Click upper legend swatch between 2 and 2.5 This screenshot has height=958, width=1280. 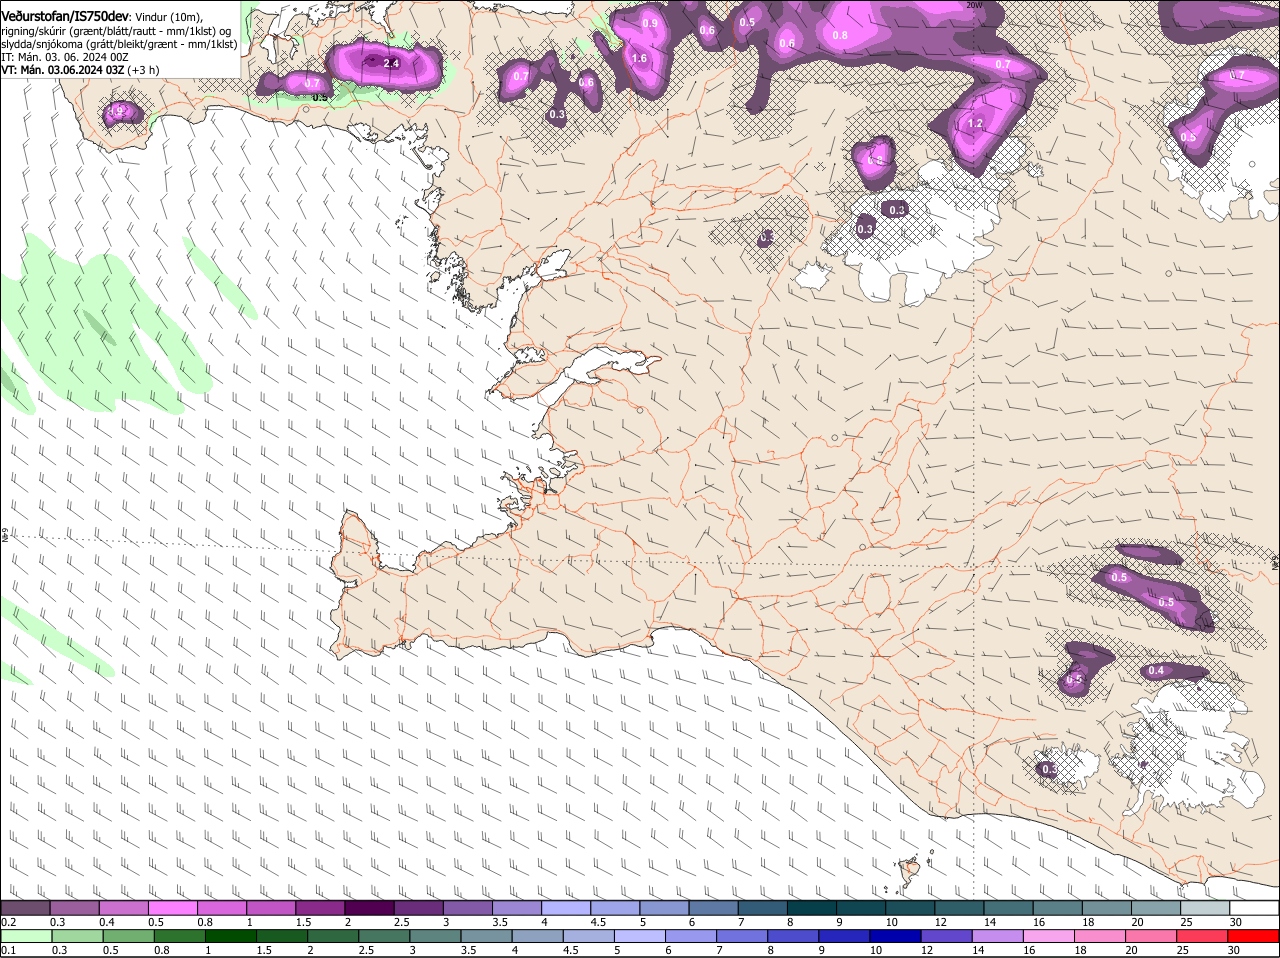369,907
